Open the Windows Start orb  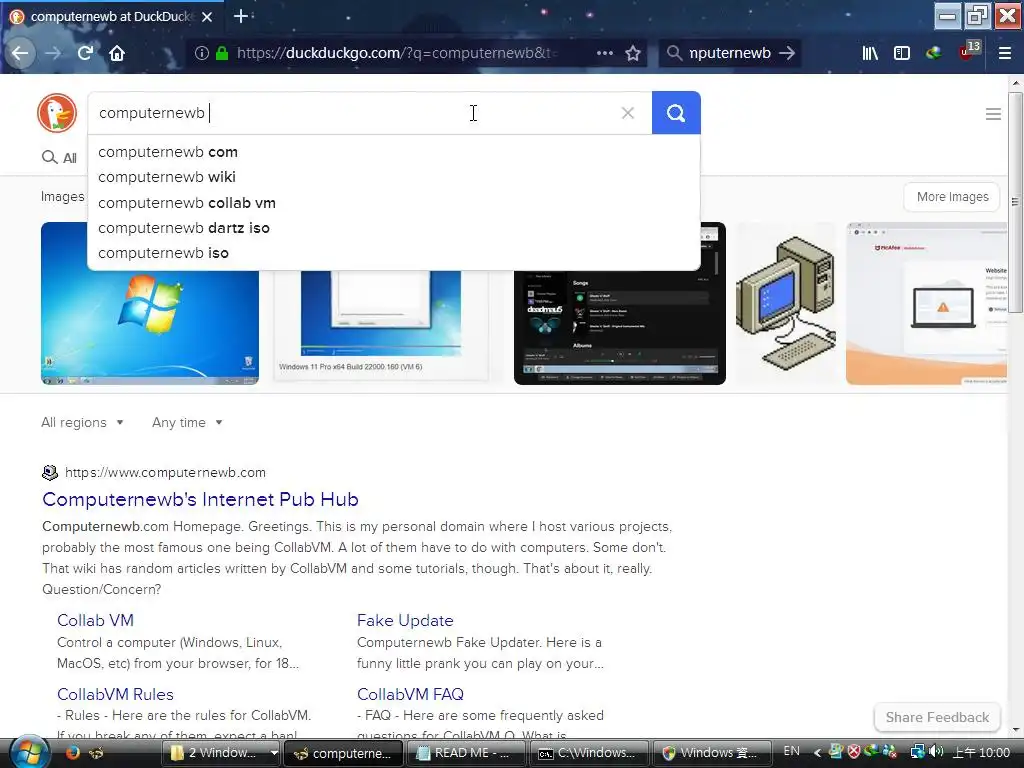point(29,752)
